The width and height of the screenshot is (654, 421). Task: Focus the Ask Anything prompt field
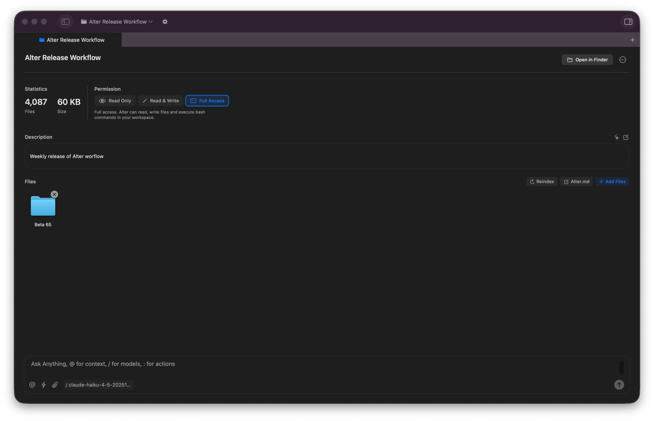pos(321,364)
